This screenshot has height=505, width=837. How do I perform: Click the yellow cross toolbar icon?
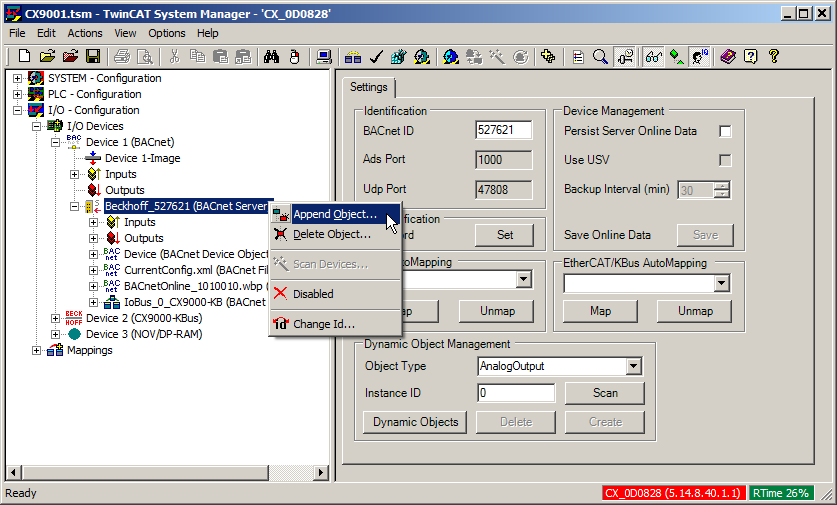[x=548, y=56]
